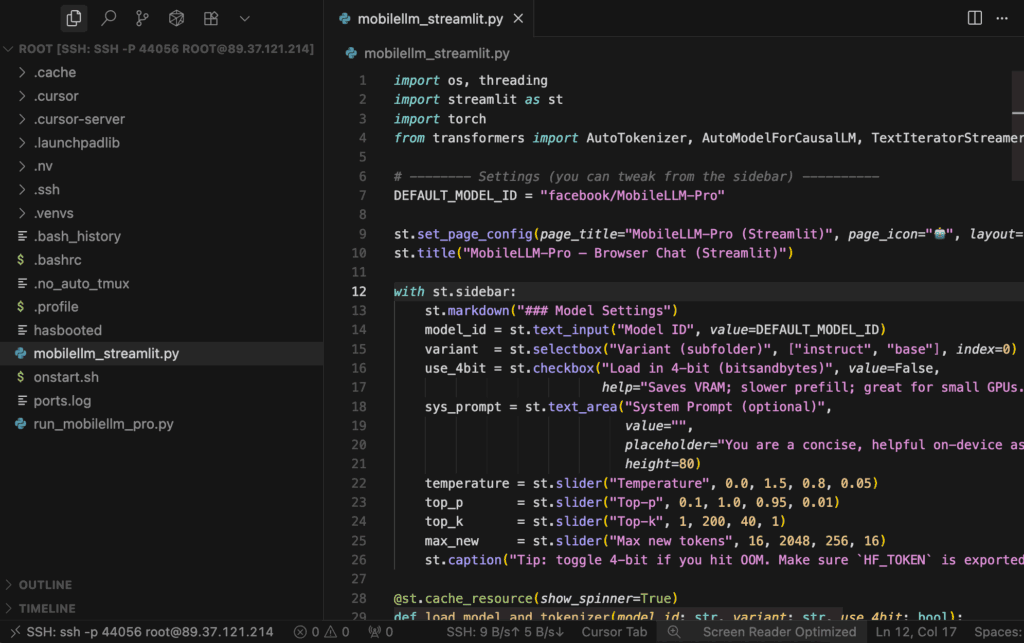The width and height of the screenshot is (1024, 643).
Task: Click the SSH remote connection status button
Action: pos(140,632)
